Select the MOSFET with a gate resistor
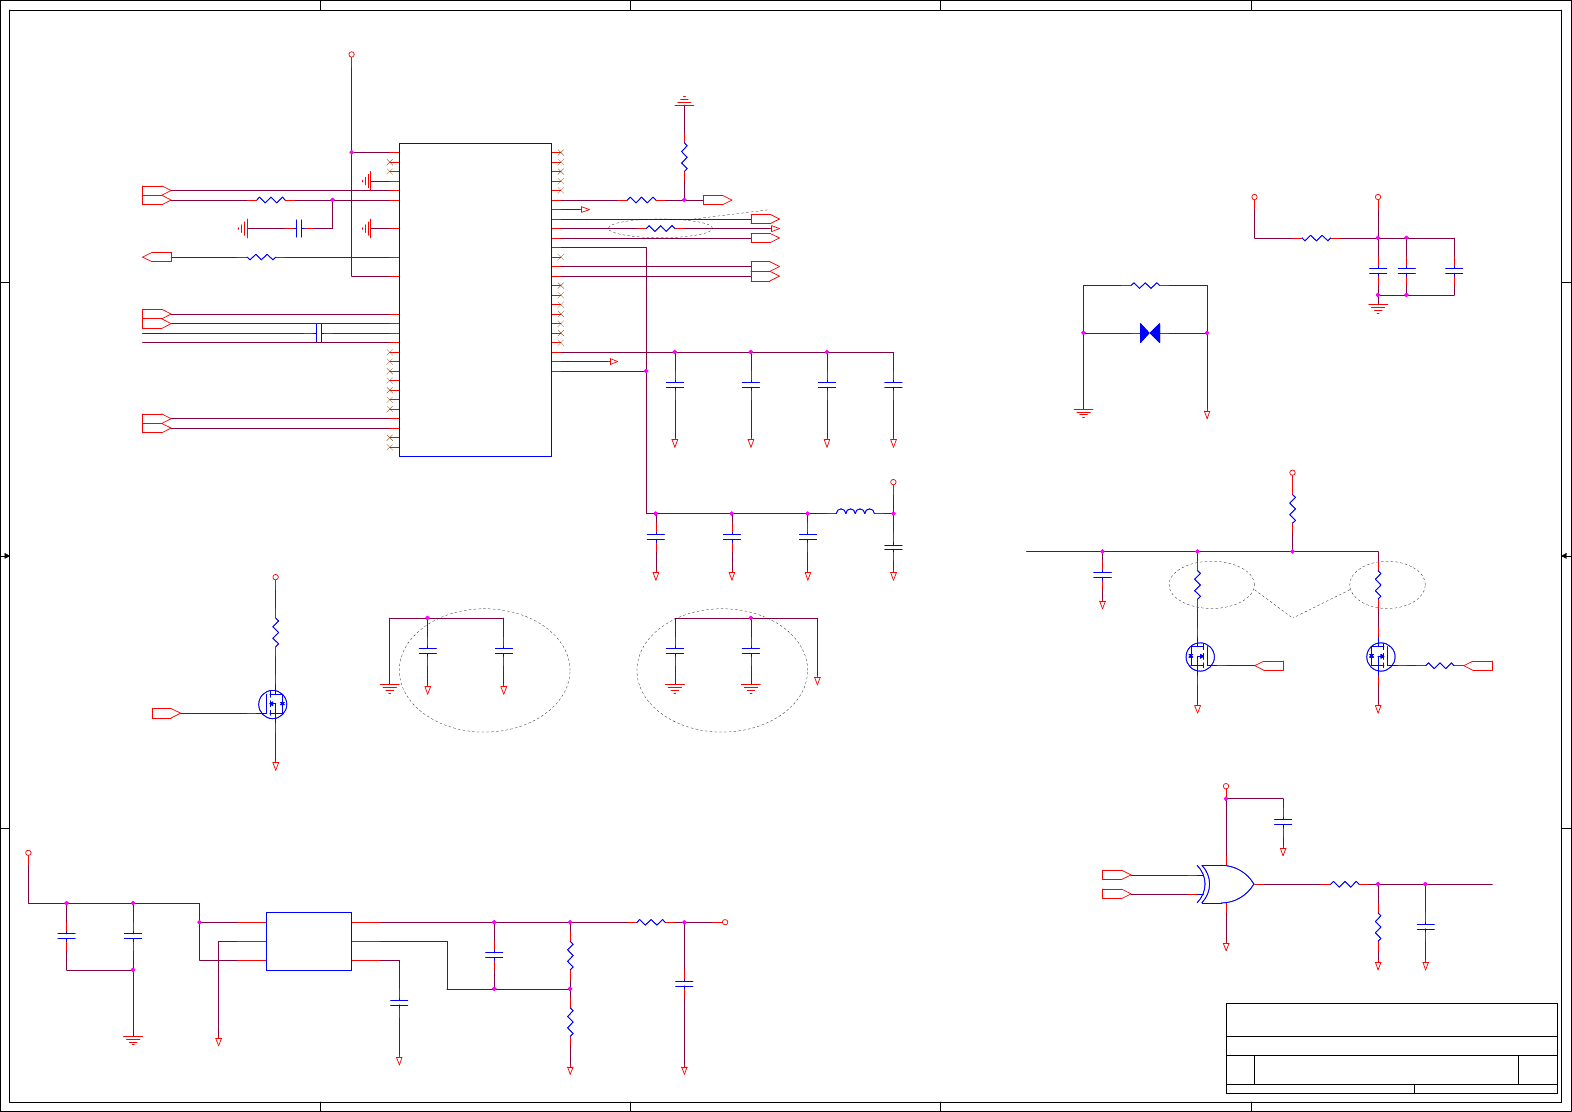 coord(1381,657)
